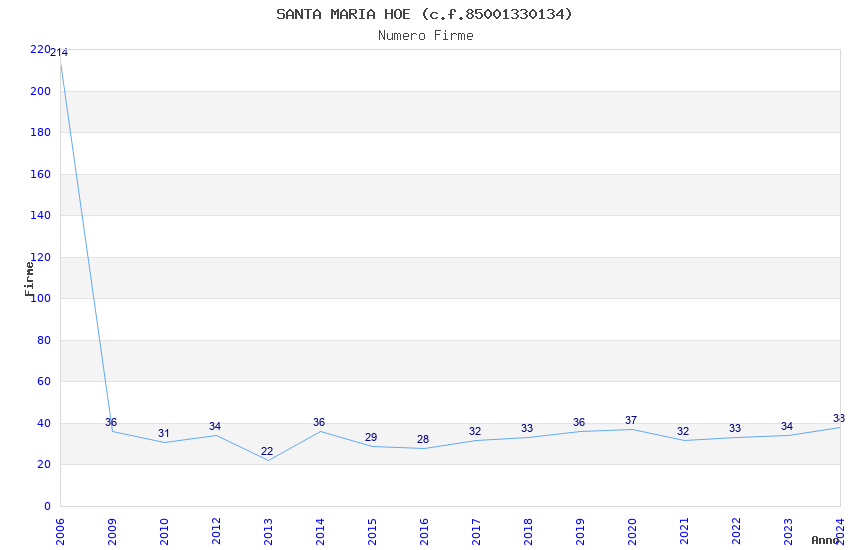This screenshot has height=550, width=850.
Task: Select the 29 data label above 2015
Action: (x=371, y=437)
